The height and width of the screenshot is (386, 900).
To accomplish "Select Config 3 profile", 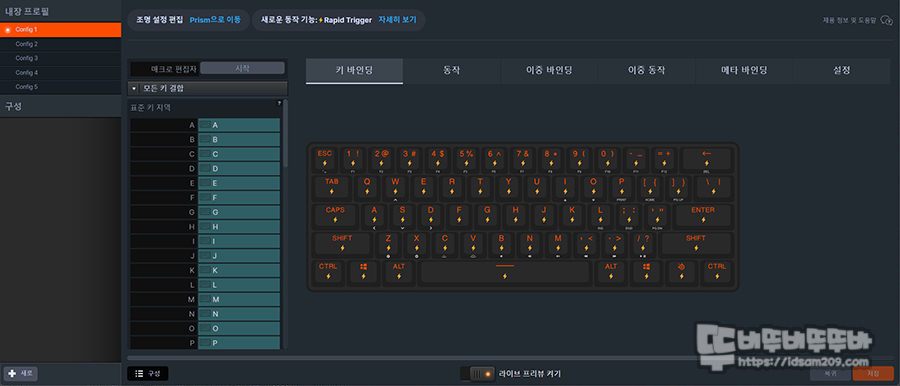I will click(x=60, y=58).
